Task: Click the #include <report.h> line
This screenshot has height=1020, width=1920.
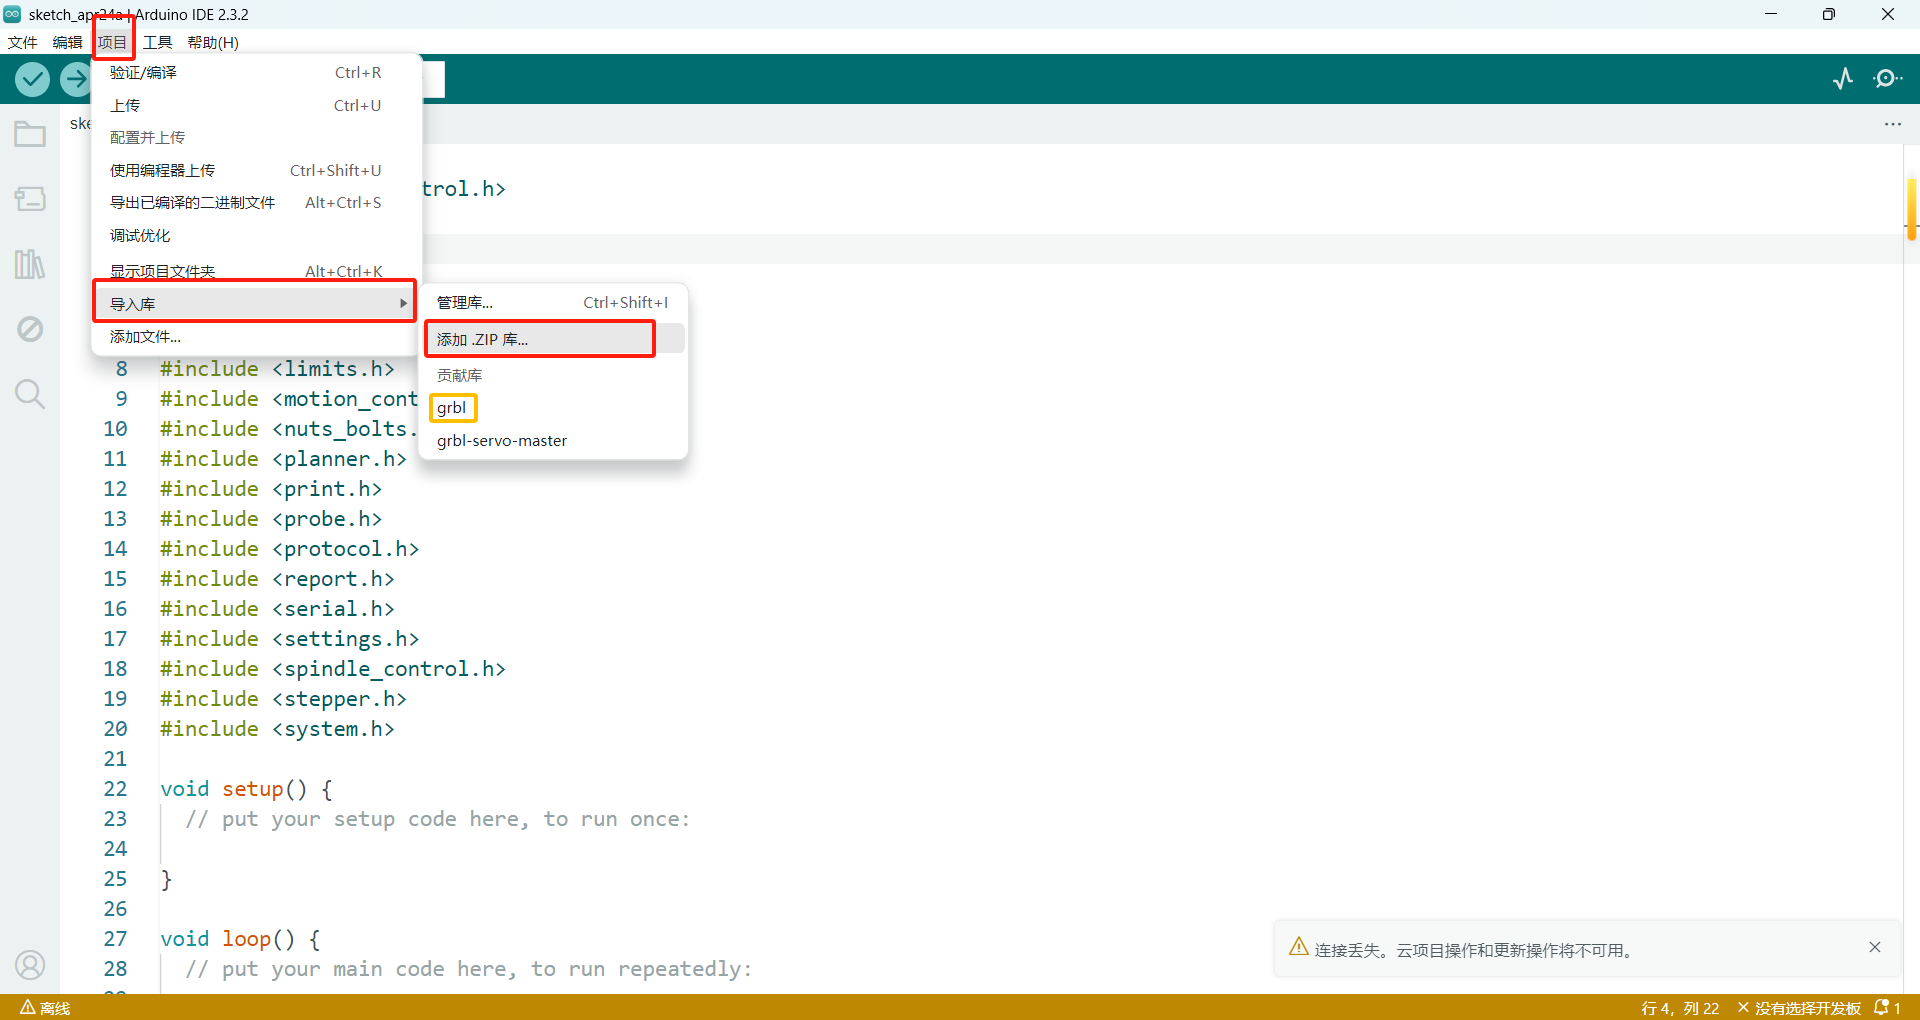Action: (x=277, y=579)
